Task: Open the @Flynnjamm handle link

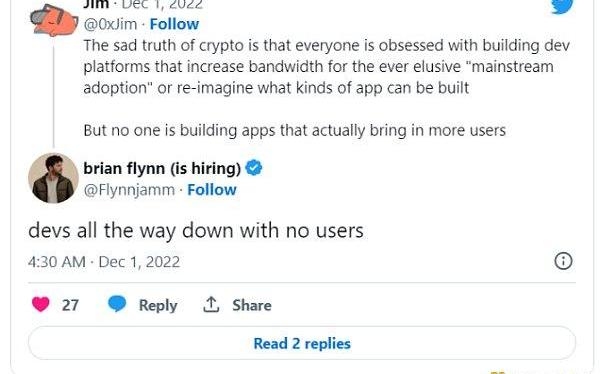Action: [x=129, y=190]
